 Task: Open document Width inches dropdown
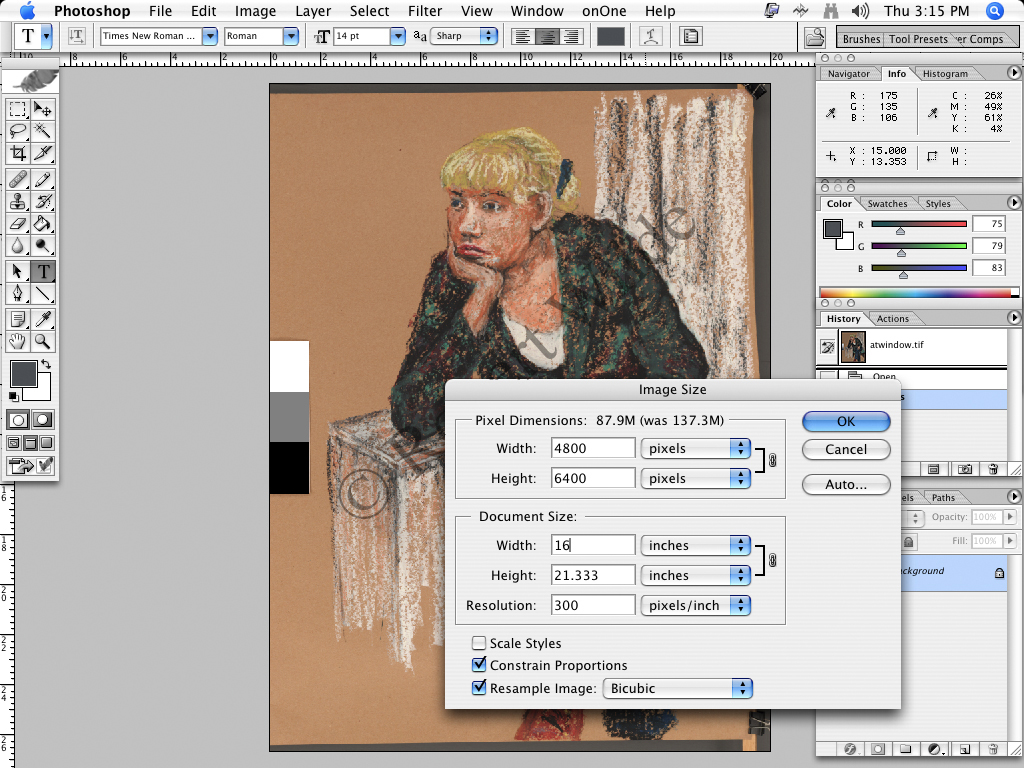[x=696, y=545]
